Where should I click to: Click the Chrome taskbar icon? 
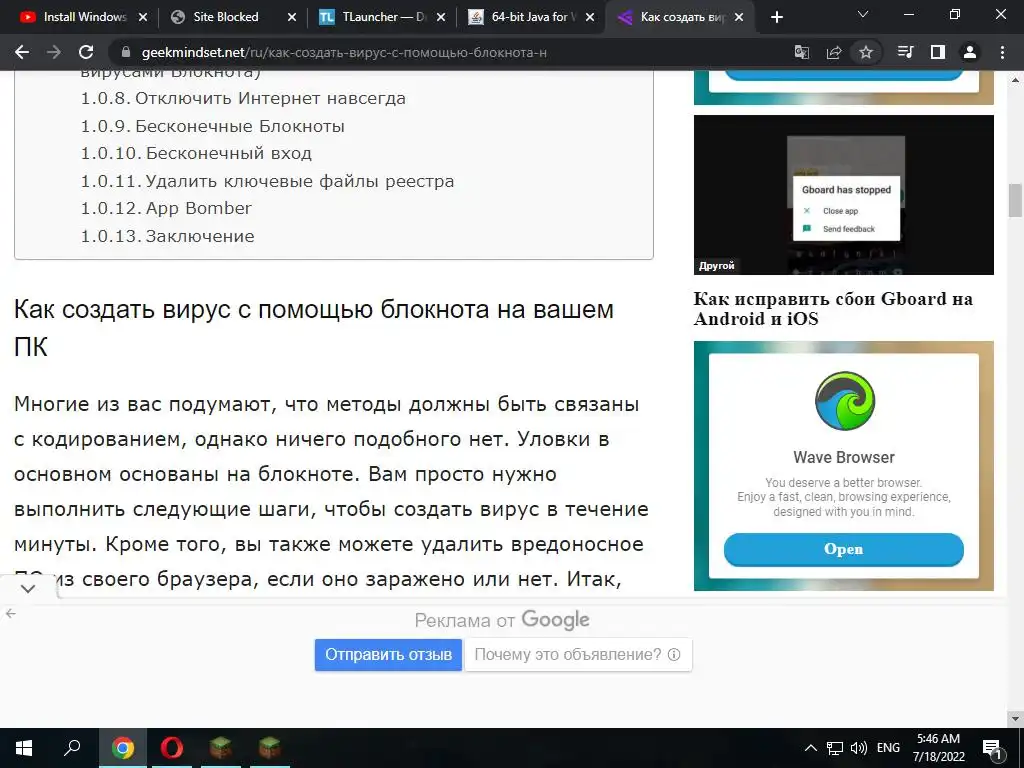point(122,748)
